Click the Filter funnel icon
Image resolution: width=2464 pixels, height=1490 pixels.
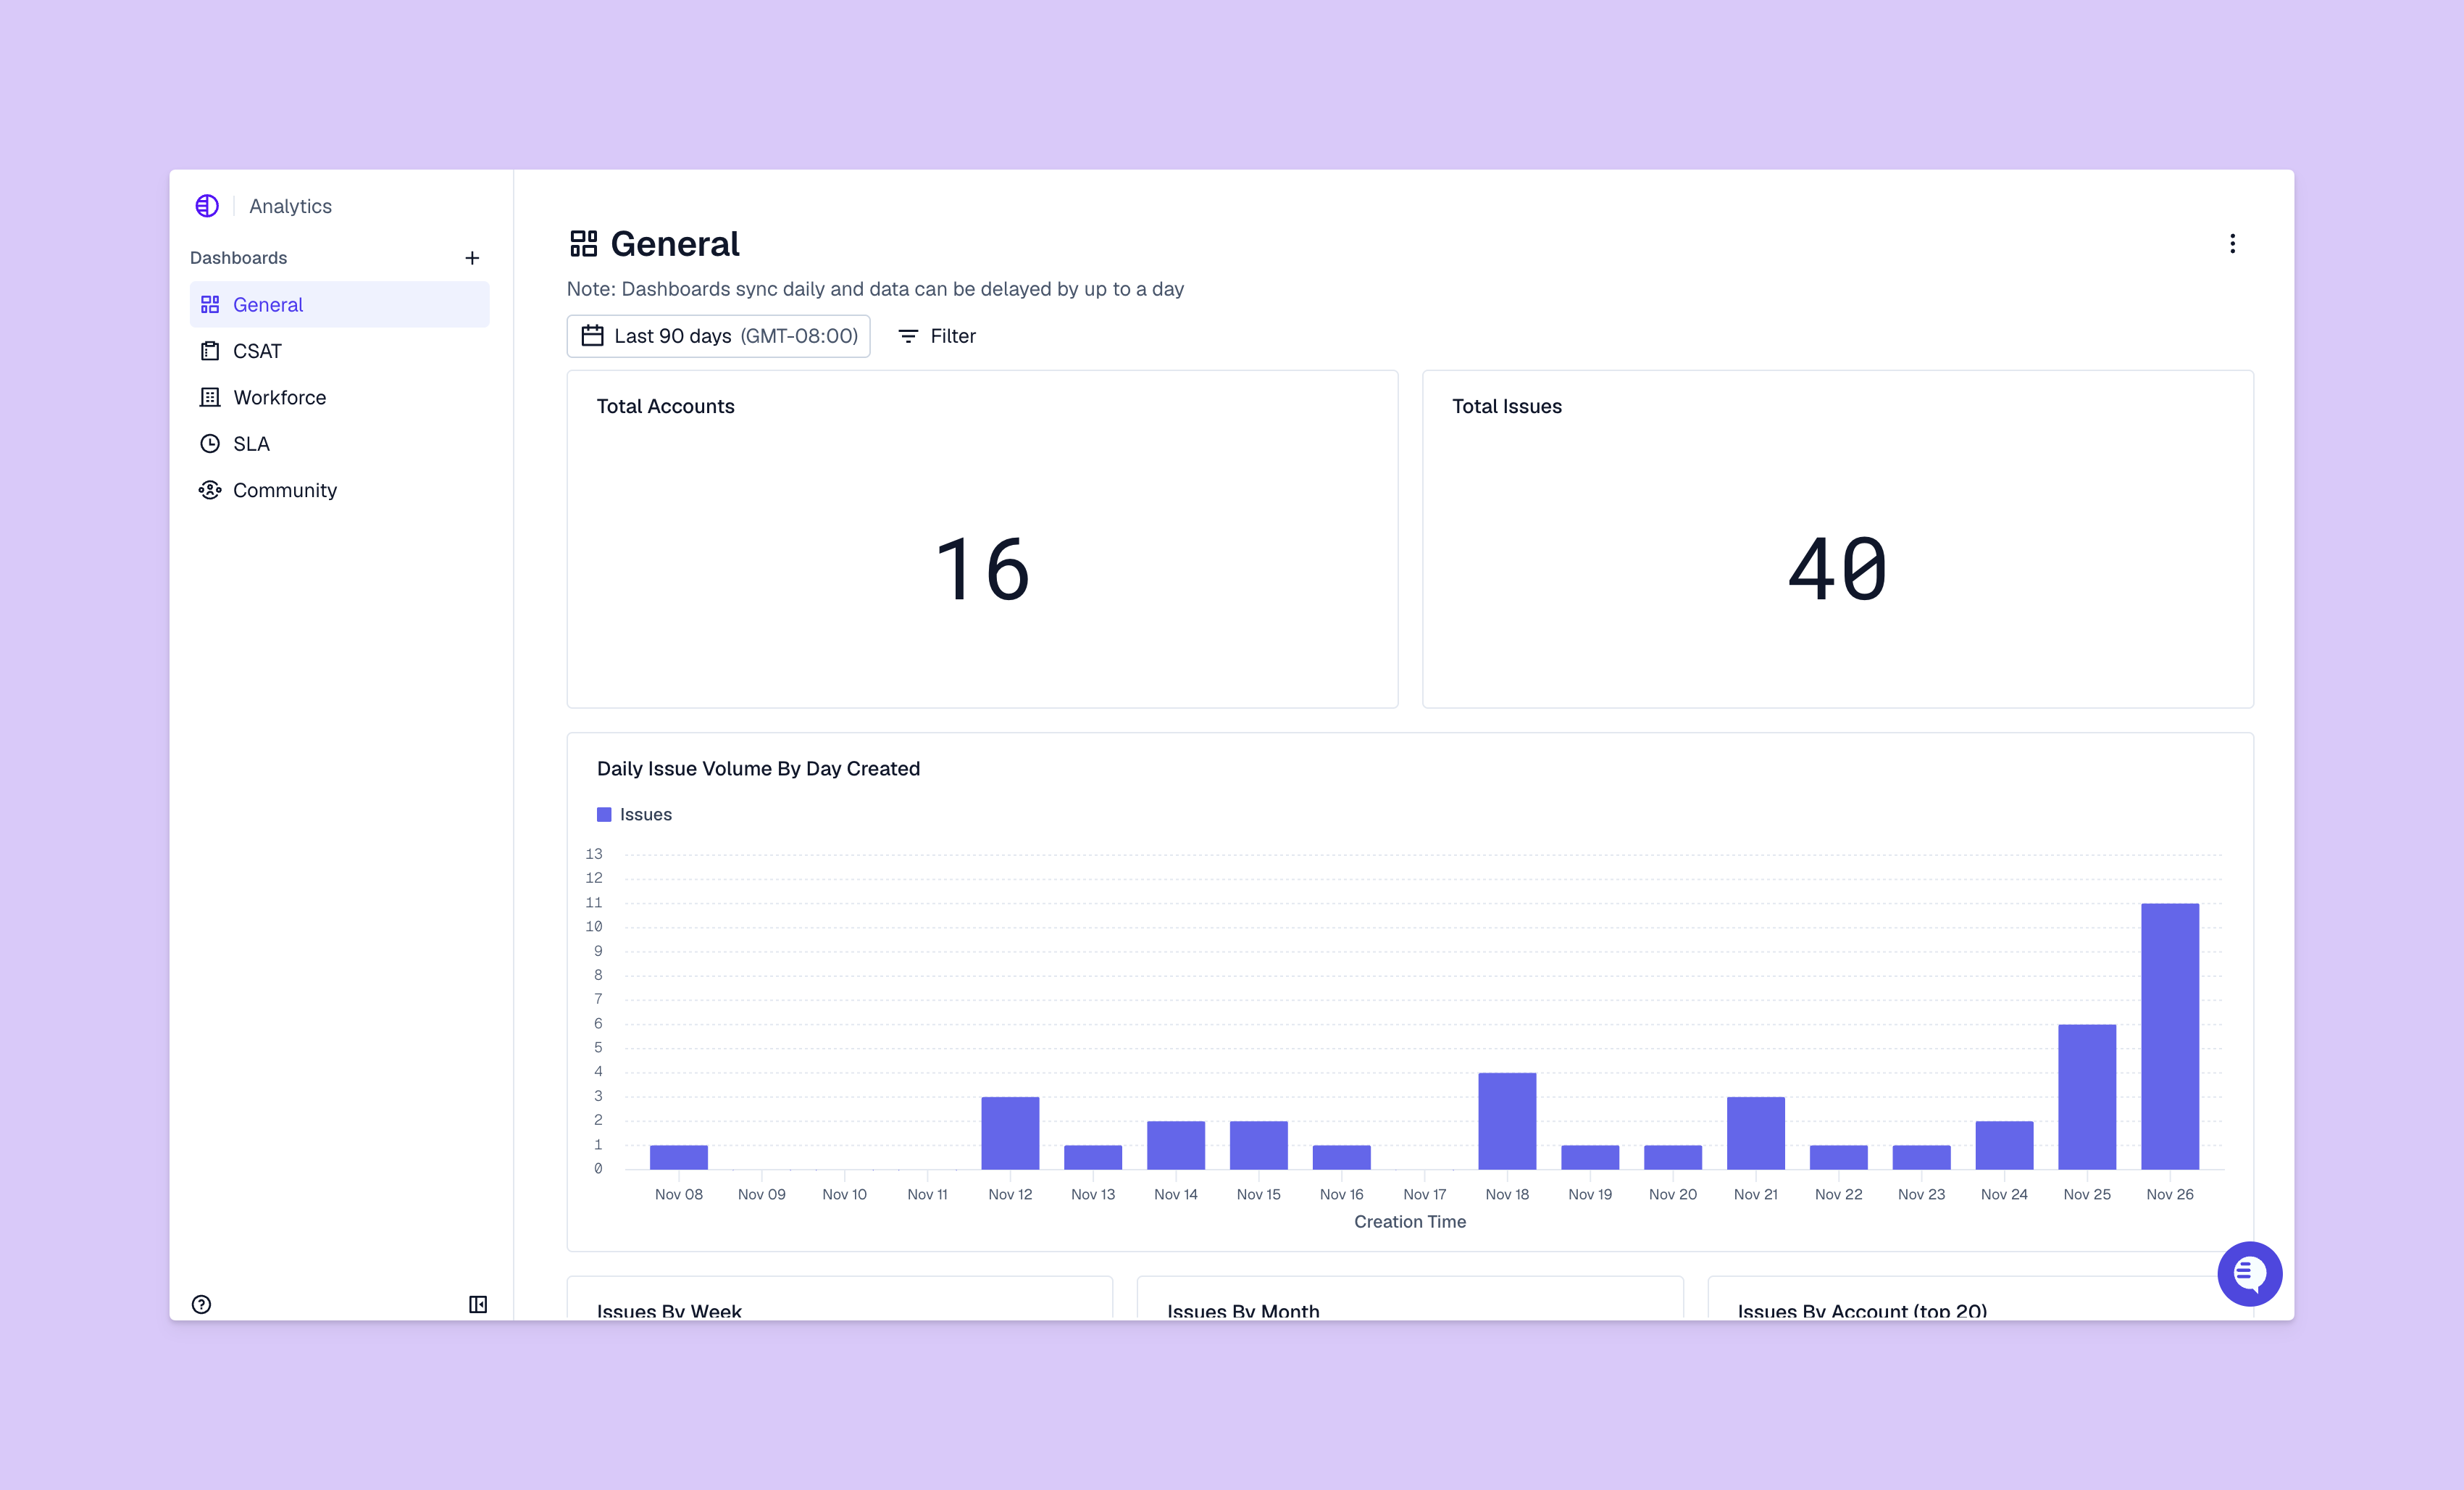[x=907, y=336]
